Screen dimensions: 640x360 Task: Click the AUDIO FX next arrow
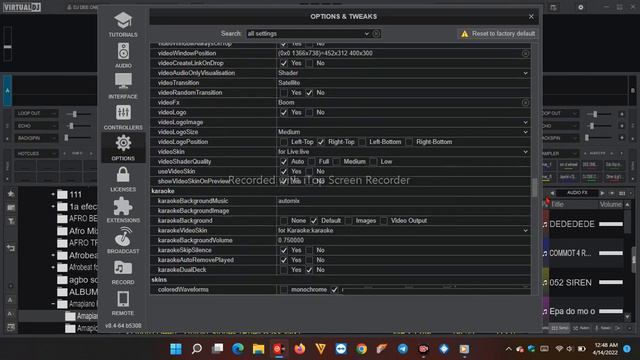(x=602, y=193)
